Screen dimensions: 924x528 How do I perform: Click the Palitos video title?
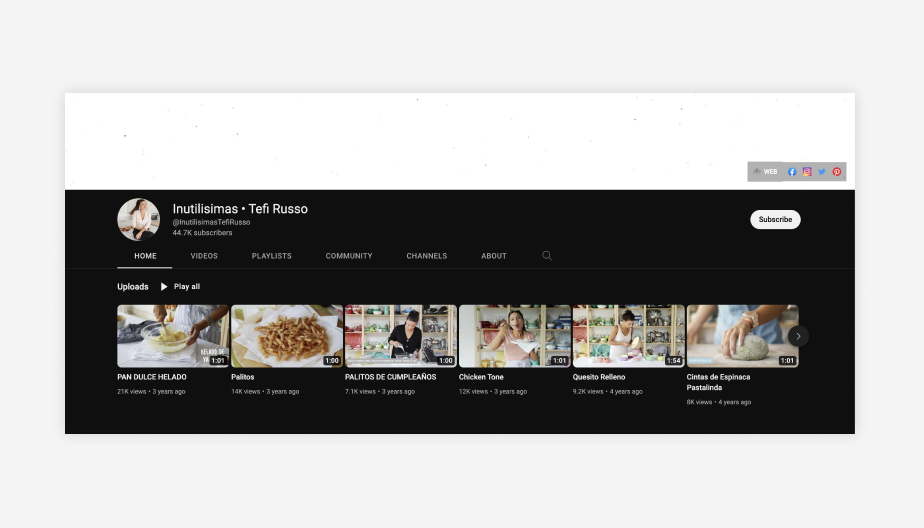(243, 377)
